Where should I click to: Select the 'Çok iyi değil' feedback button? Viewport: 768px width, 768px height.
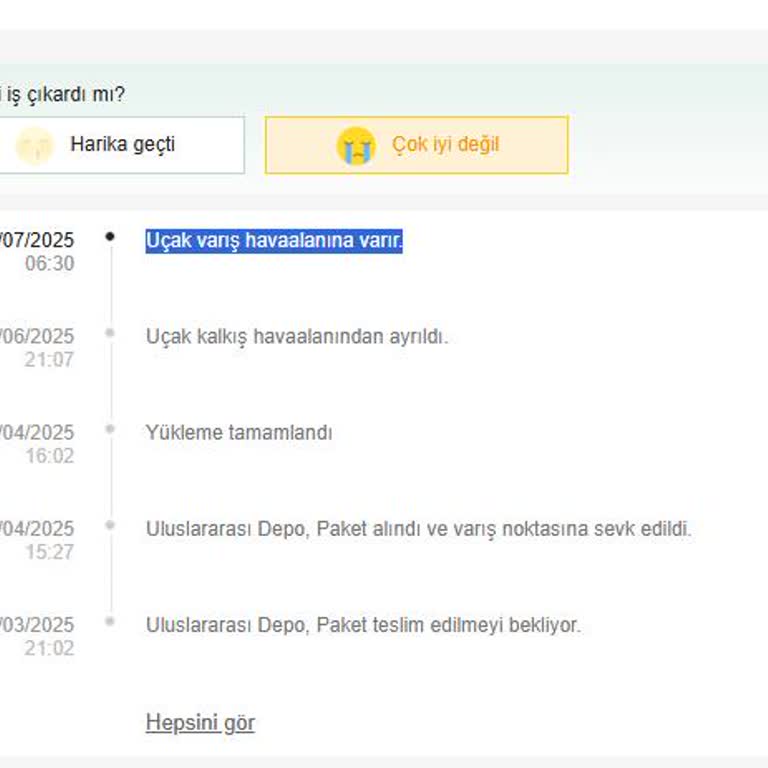[x=417, y=145]
